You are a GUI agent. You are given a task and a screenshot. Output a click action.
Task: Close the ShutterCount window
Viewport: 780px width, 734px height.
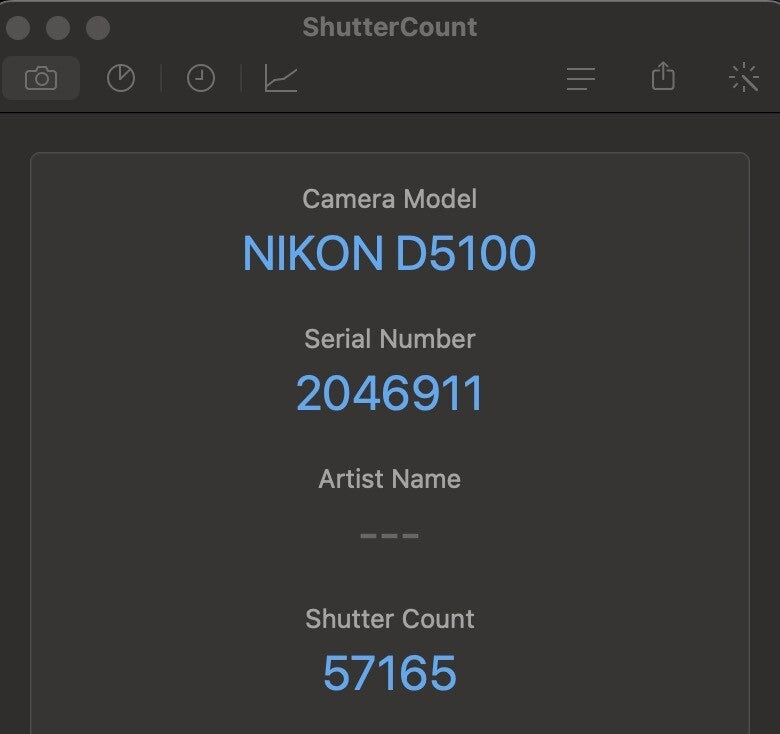18,27
